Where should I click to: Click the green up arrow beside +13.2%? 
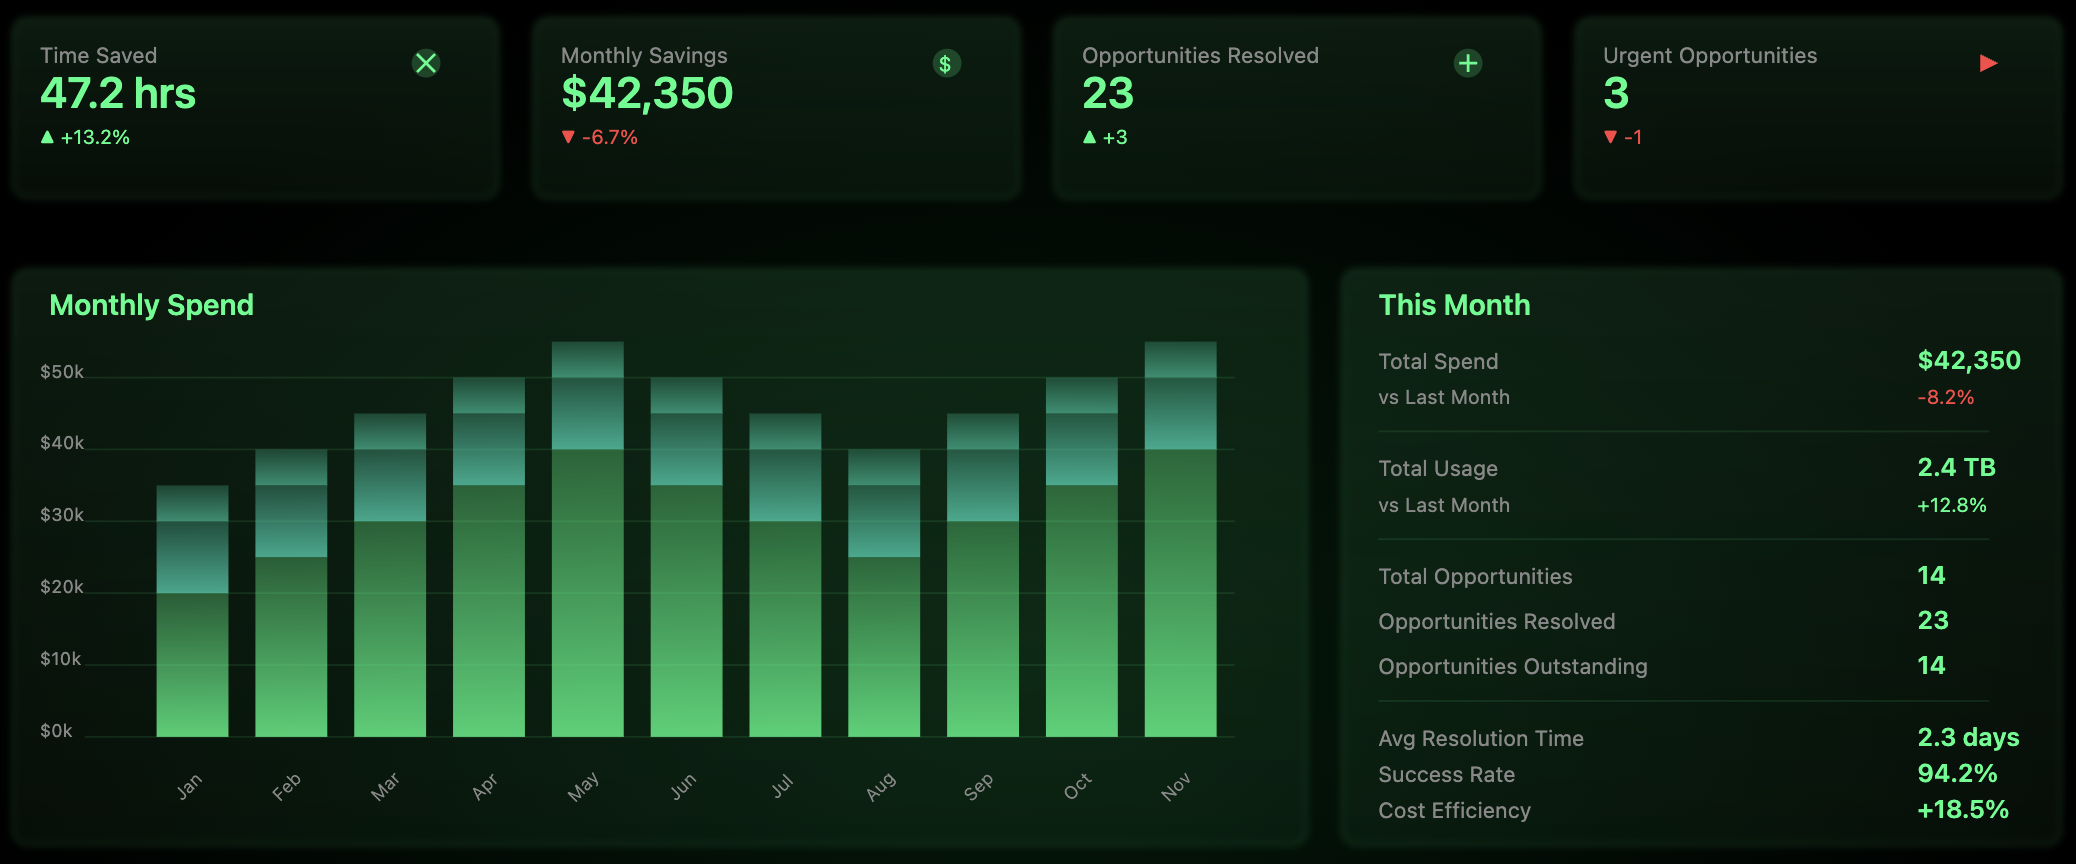click(x=47, y=137)
